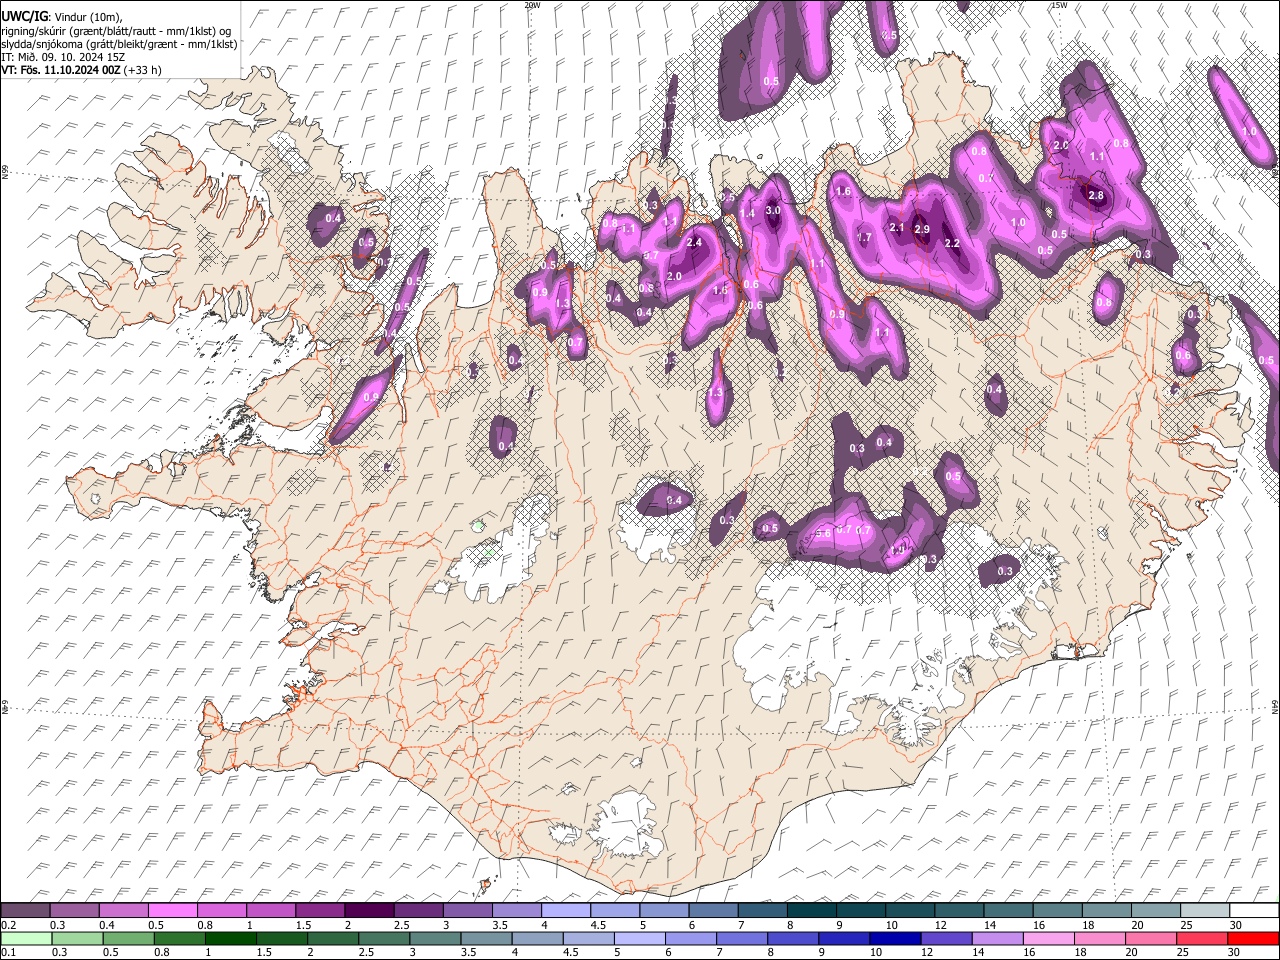1280x960 pixels.
Task: Click the '2.4' snowfall value on the map
Action: pos(694,242)
